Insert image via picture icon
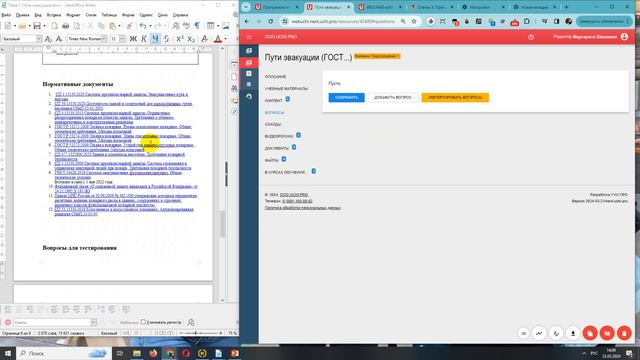Image resolution: width=640 pixels, height=360 pixels. 226,26
